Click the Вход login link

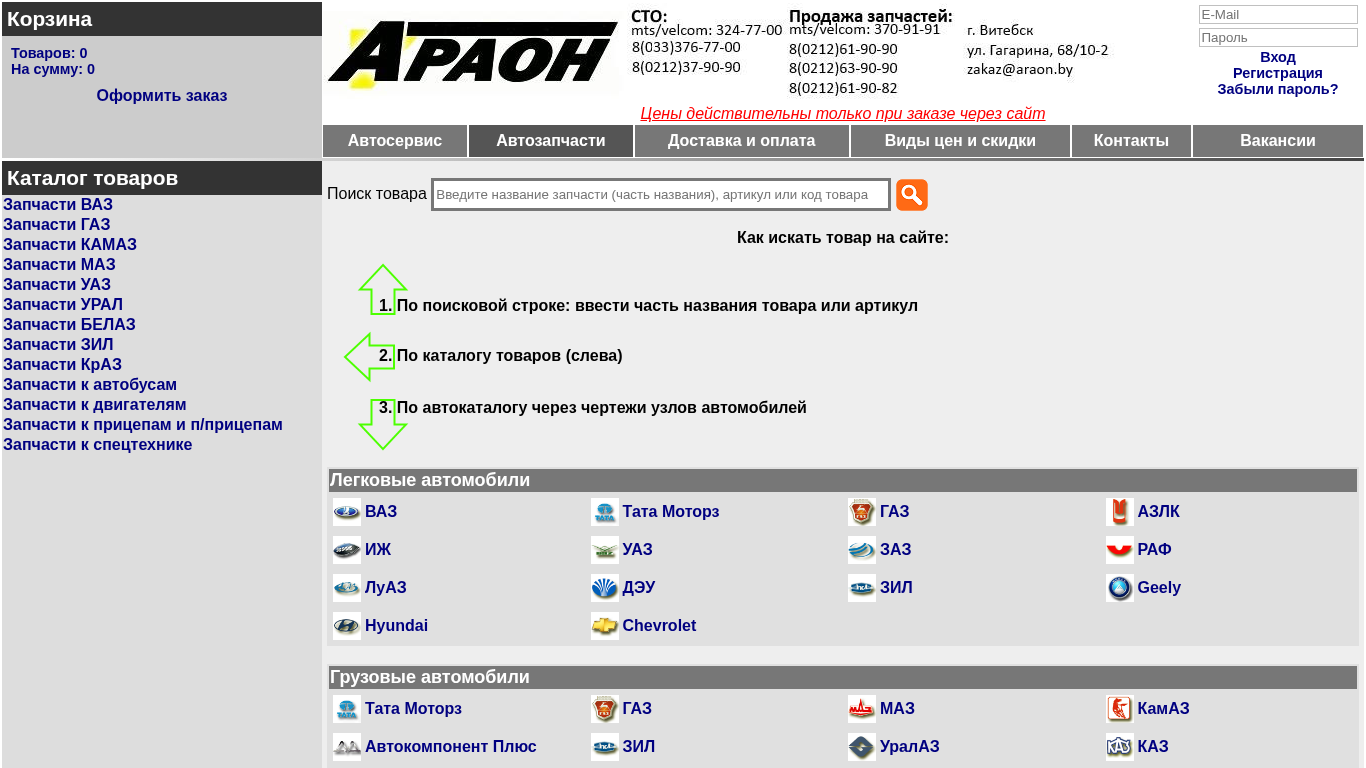[x=1278, y=57]
